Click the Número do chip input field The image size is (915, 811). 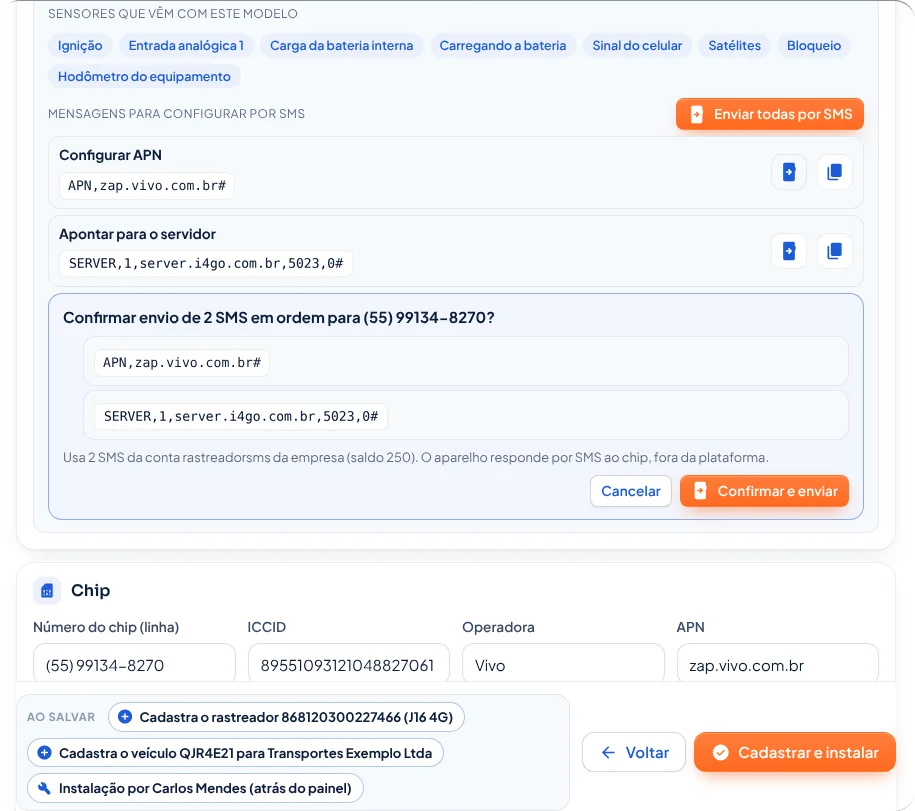(x=134, y=665)
